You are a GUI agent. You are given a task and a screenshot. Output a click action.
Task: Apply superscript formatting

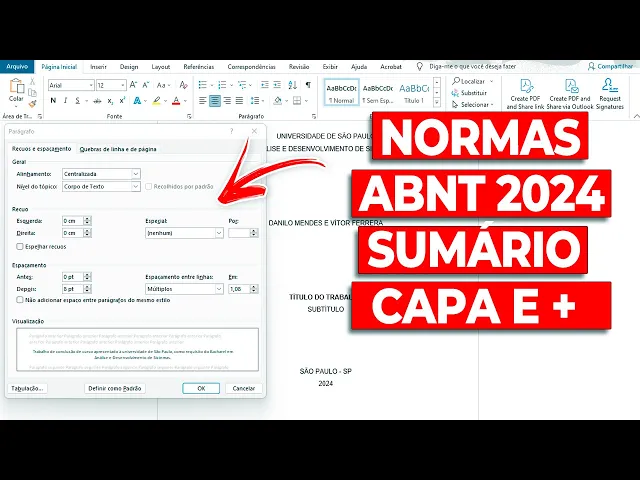[122, 100]
